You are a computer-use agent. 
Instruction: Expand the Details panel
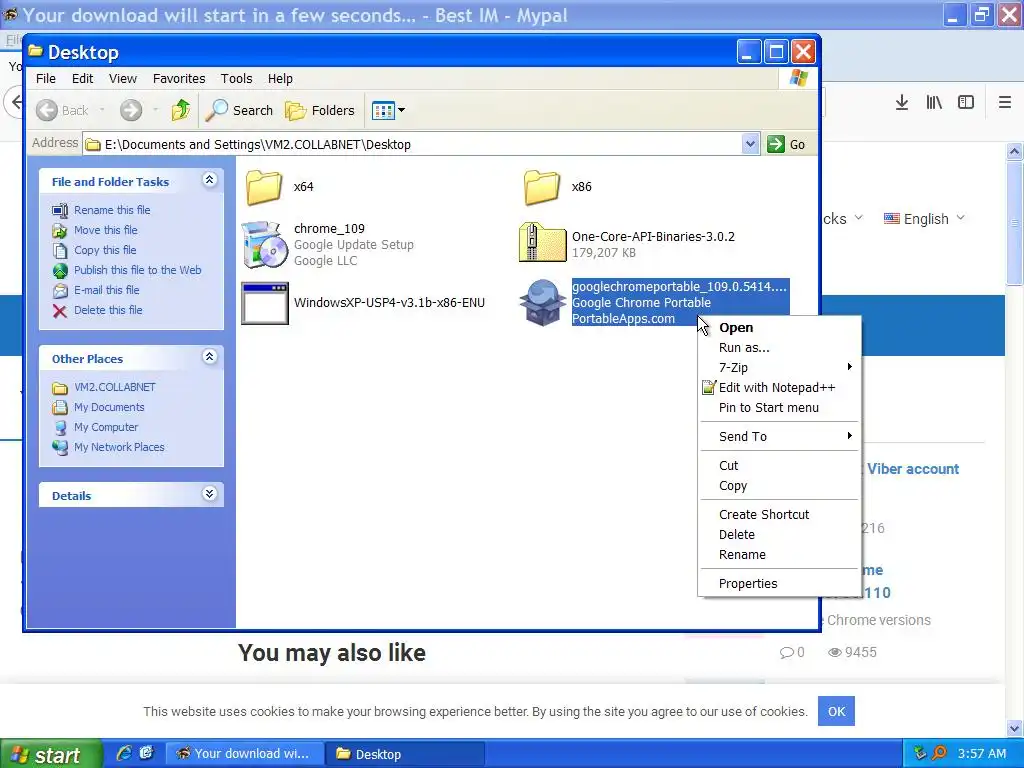tap(209, 494)
